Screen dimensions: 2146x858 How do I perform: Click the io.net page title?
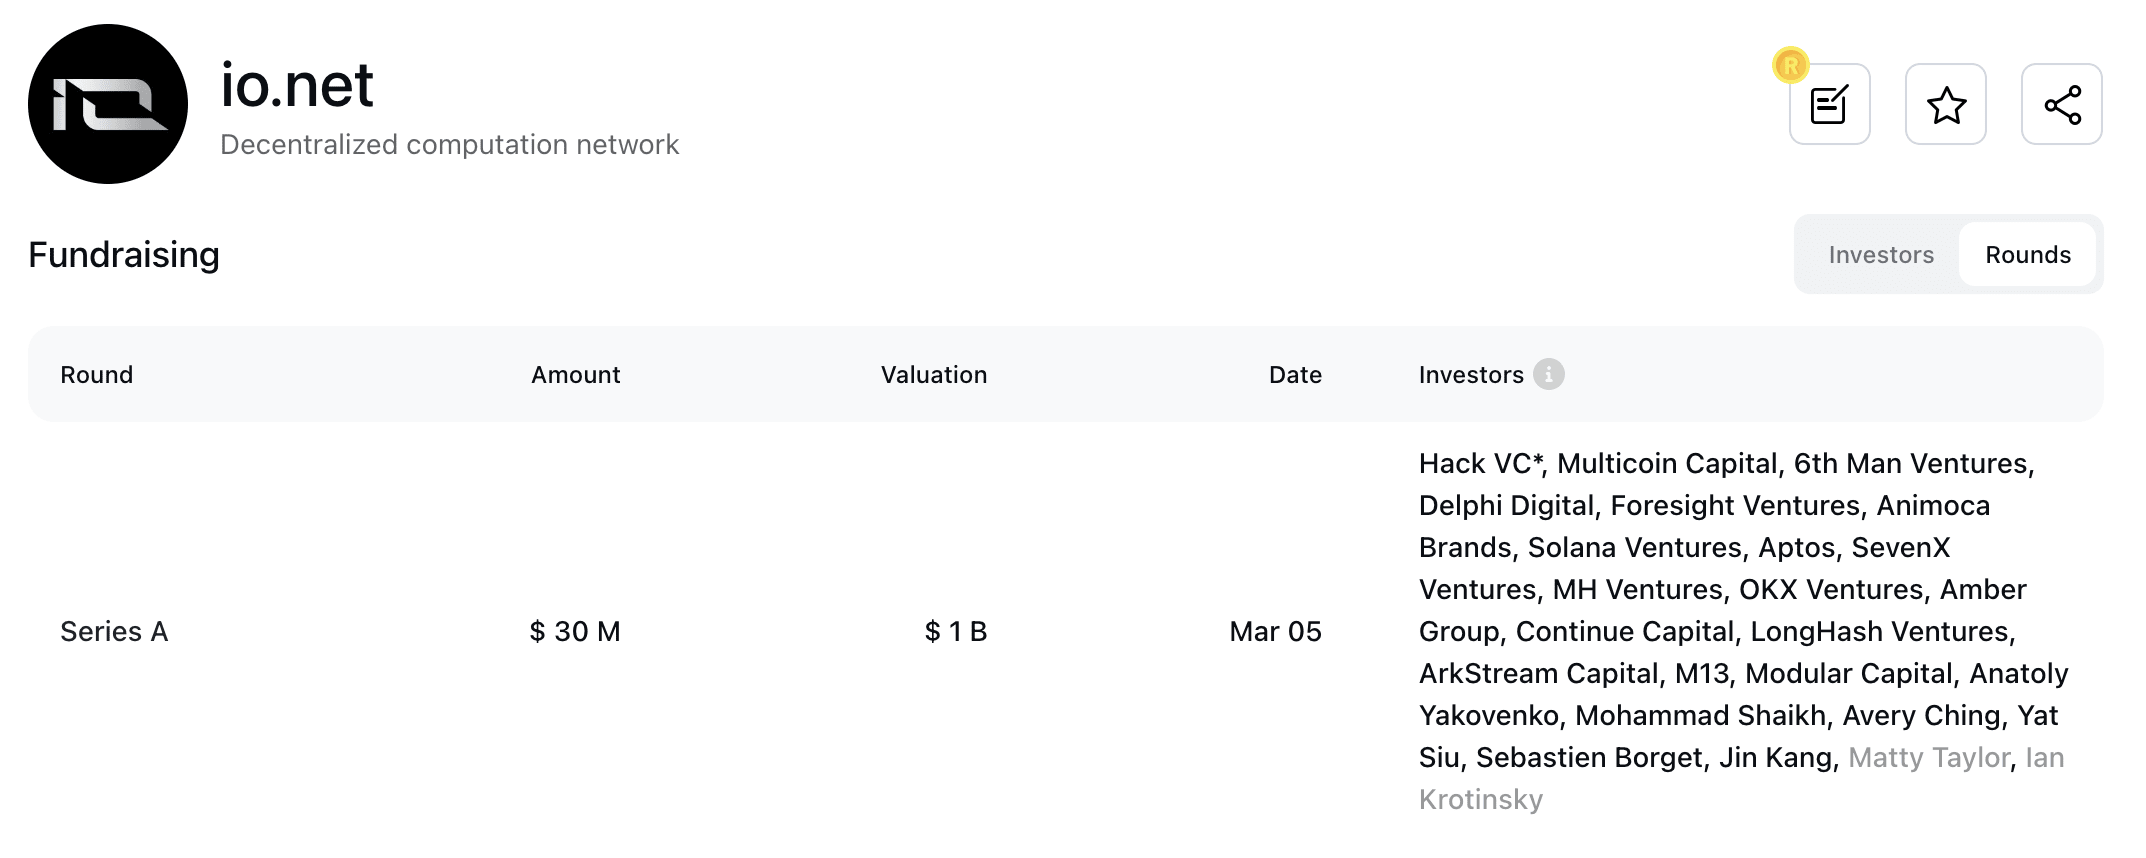(x=296, y=85)
